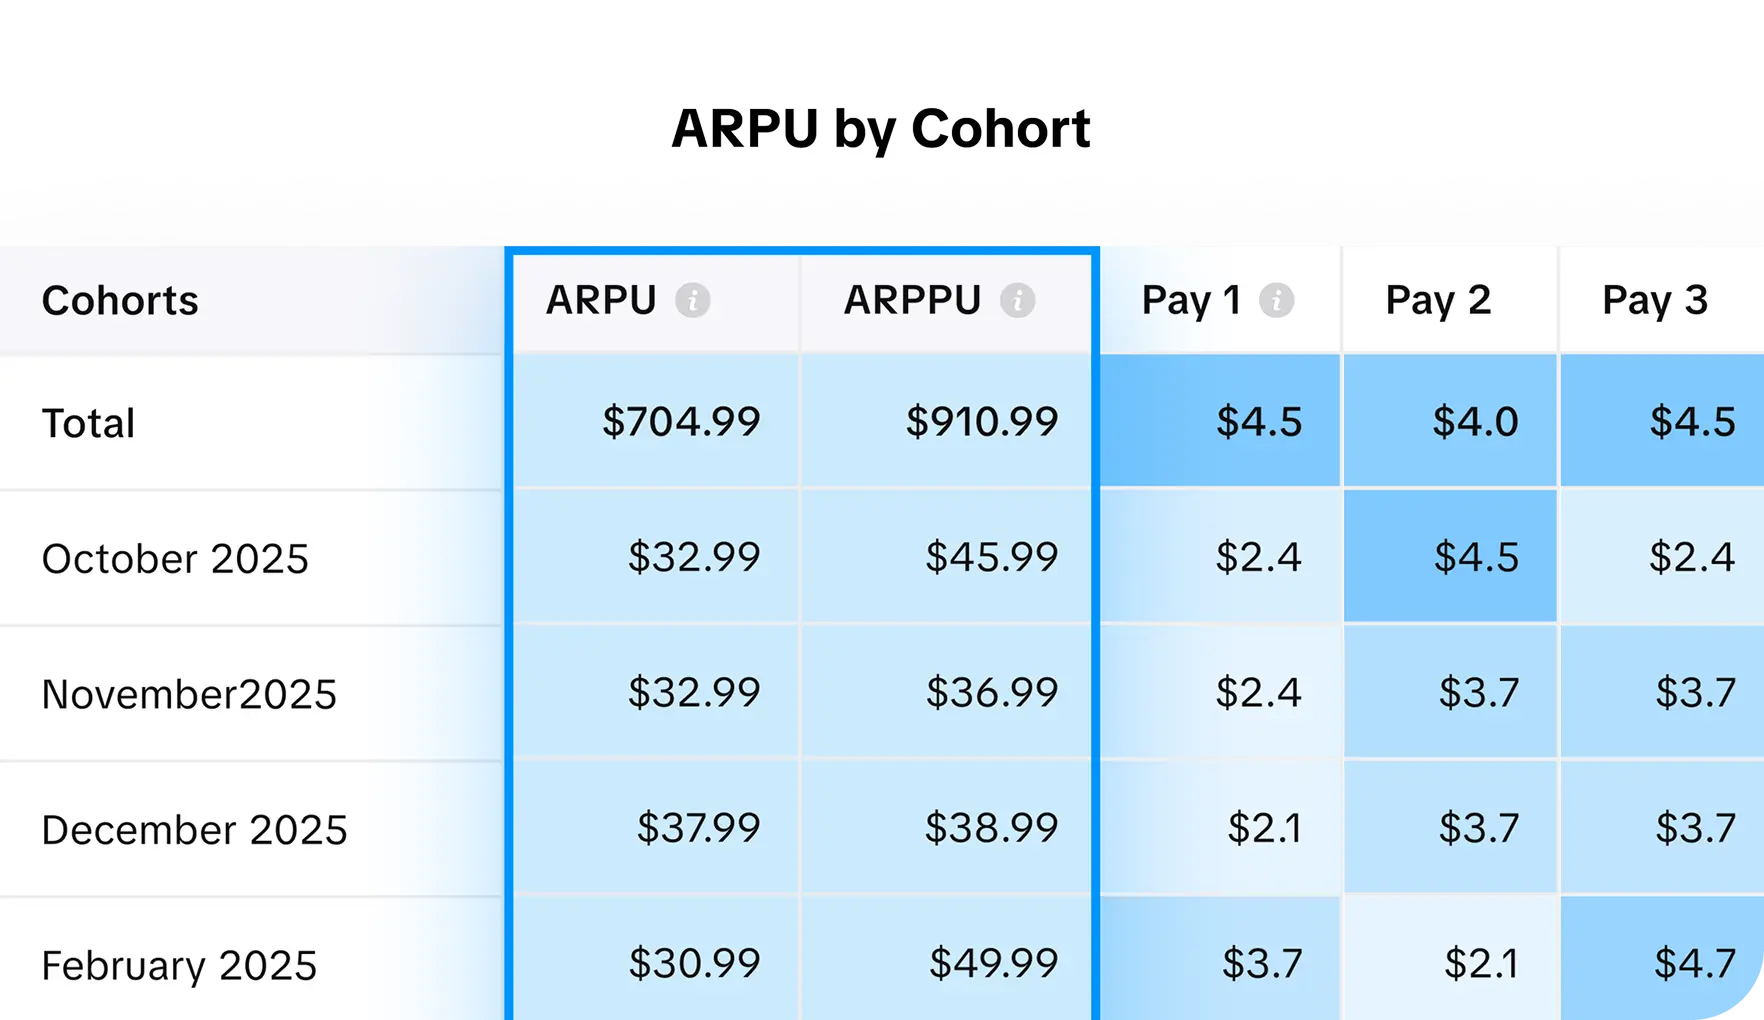Click the ARPU info icon
1764x1020 pixels.
(x=697, y=300)
